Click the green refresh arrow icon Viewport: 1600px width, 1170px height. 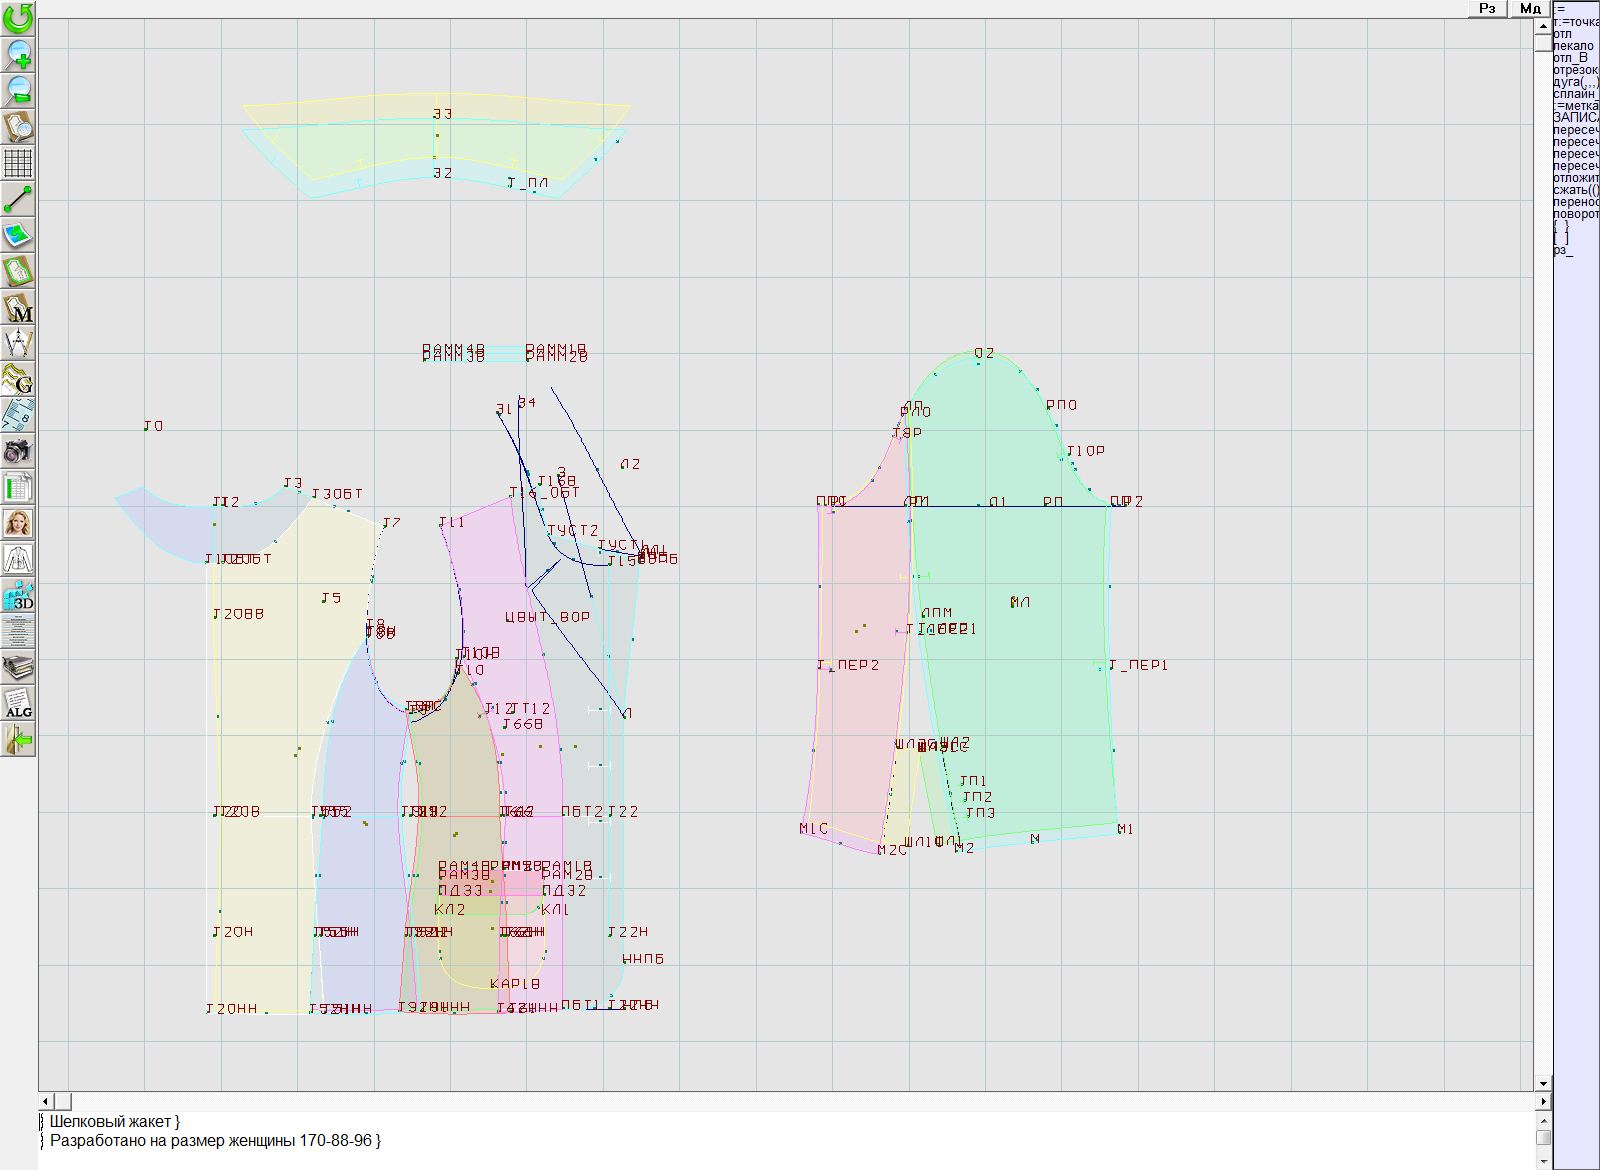pyautogui.click(x=18, y=17)
